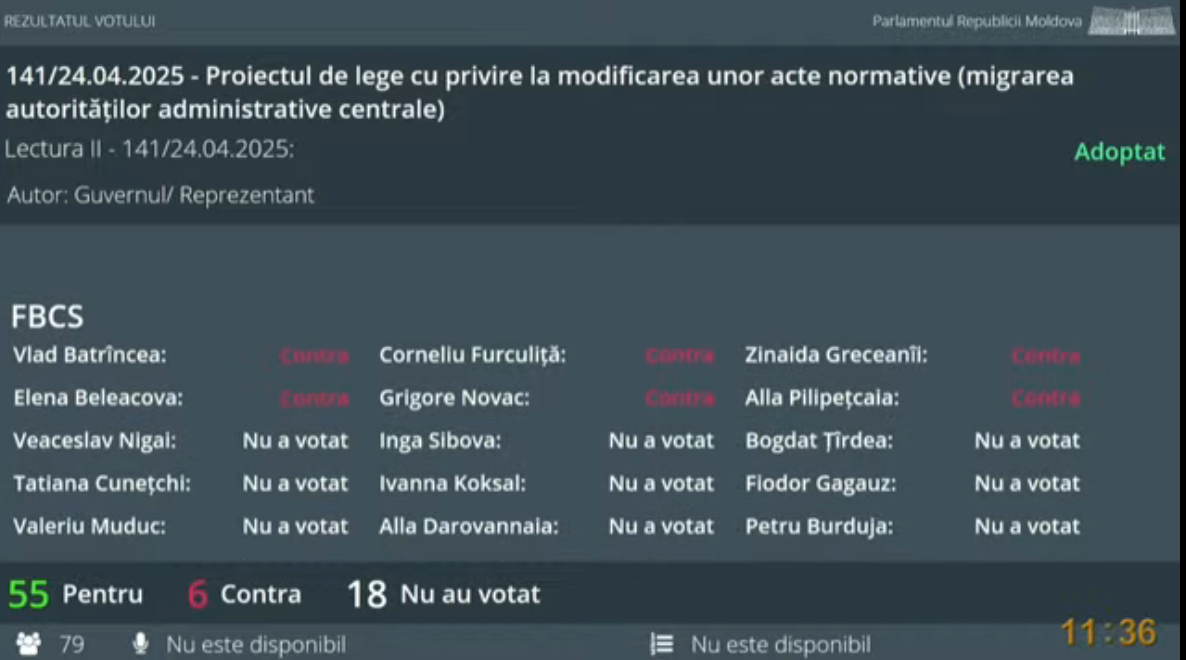The width and height of the screenshot is (1186, 660).
Task: Select Inga Sibova's "Nu a votat" status
Action: pos(661,441)
